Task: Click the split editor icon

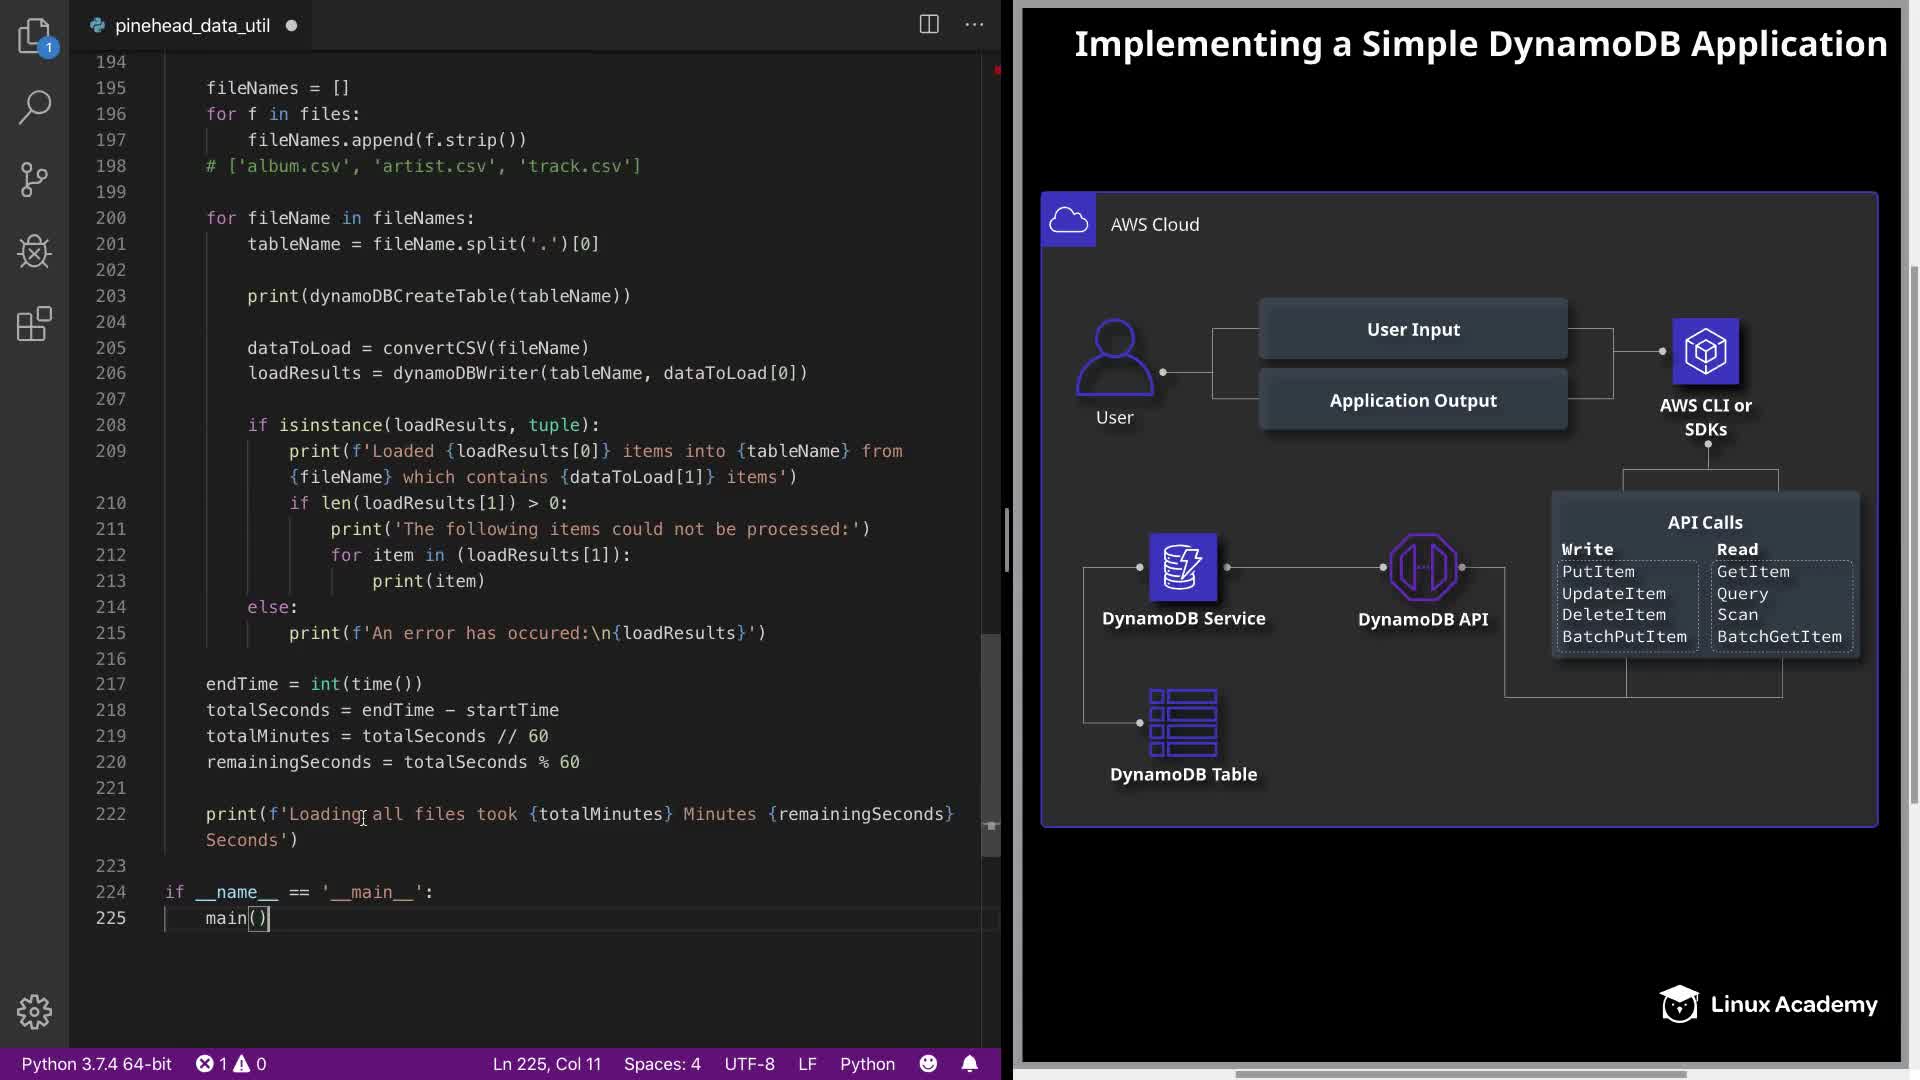Action: [x=929, y=25]
